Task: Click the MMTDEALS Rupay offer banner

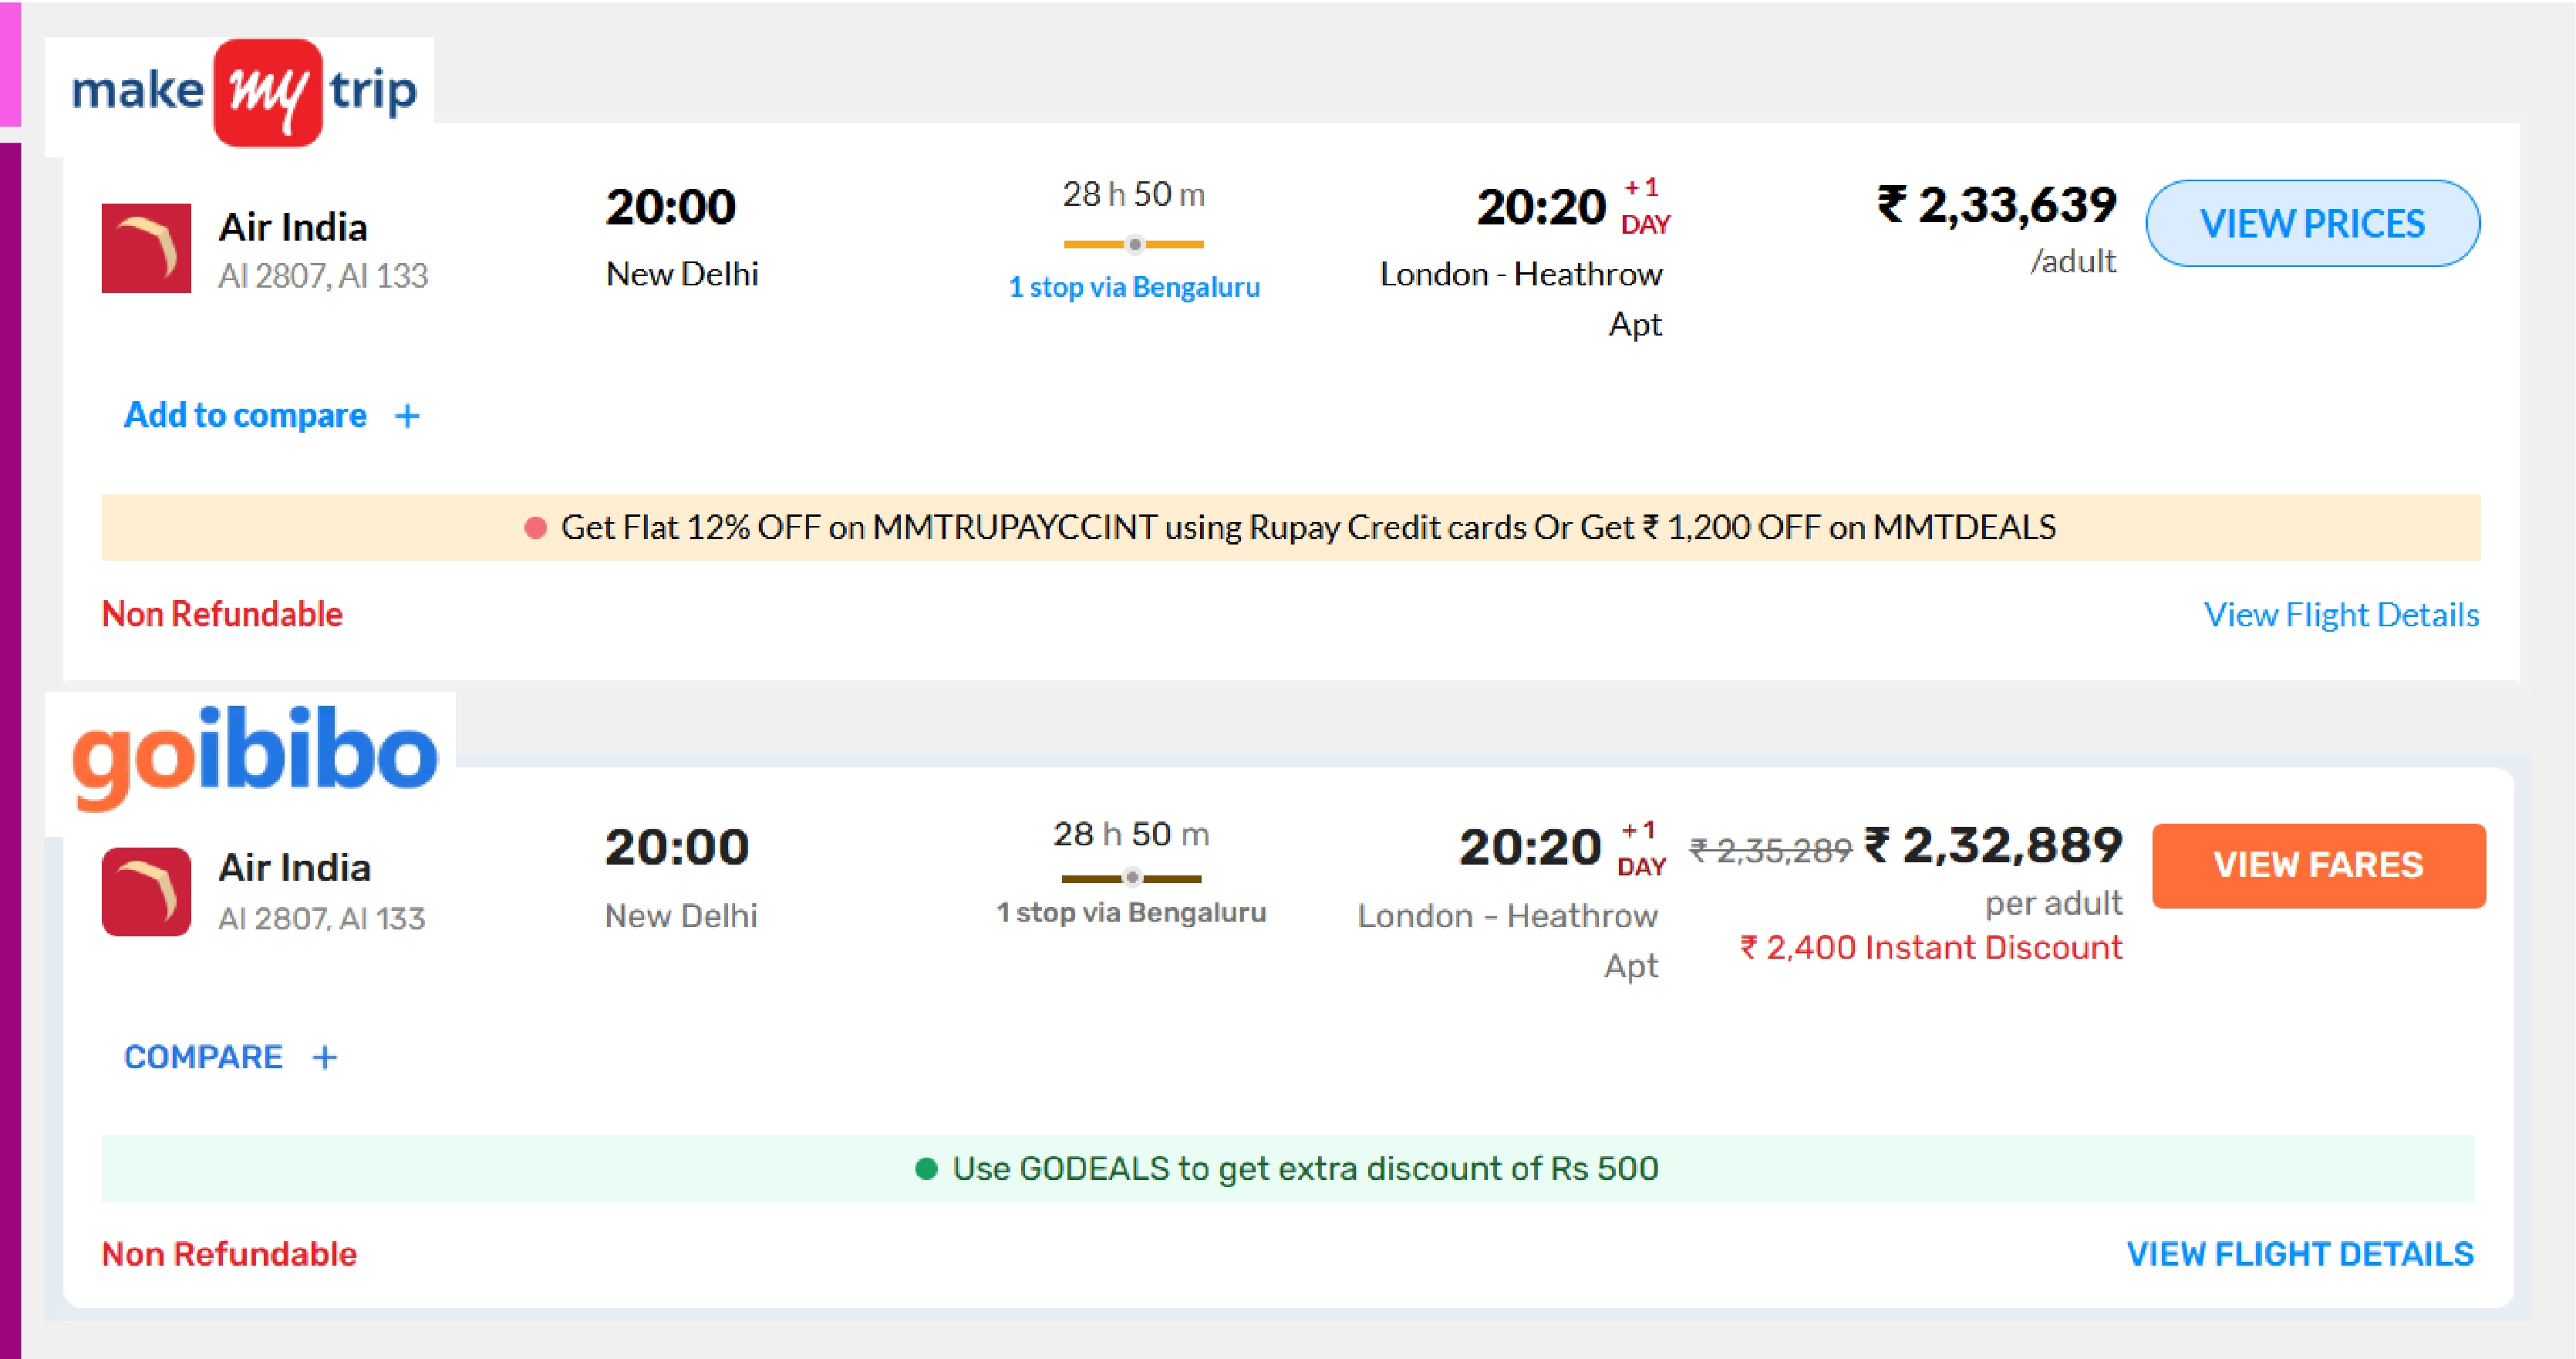Action: [x=1290, y=528]
